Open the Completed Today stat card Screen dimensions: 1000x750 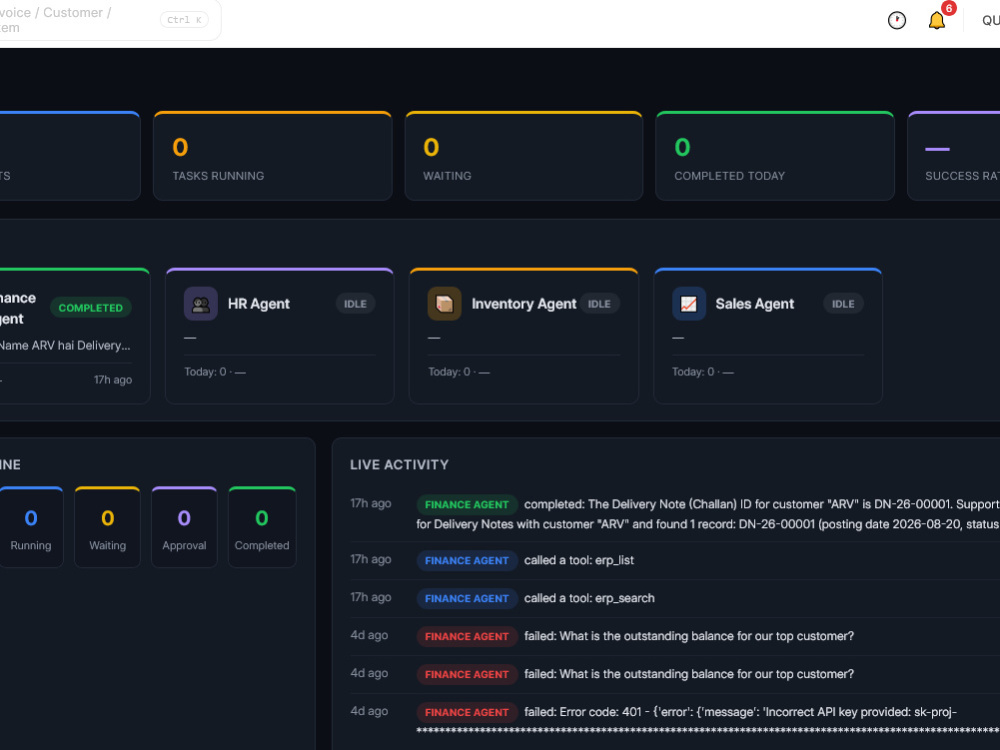pyautogui.click(x=775, y=156)
